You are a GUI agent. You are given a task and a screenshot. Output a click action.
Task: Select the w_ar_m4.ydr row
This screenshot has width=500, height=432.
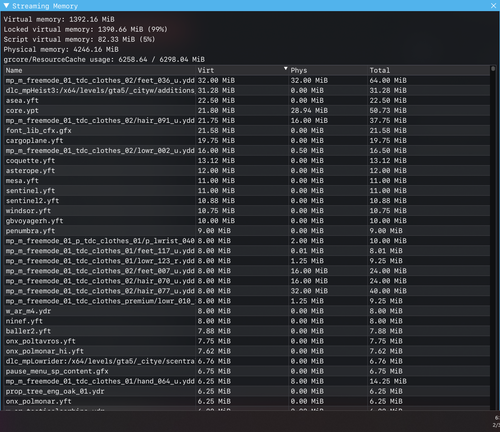(x=247, y=311)
